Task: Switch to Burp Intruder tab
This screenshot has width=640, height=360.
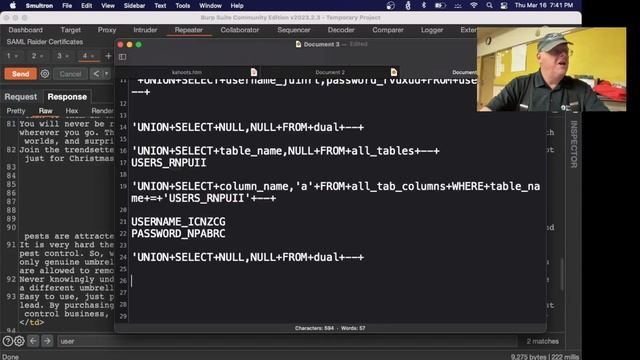Action: click(x=145, y=30)
